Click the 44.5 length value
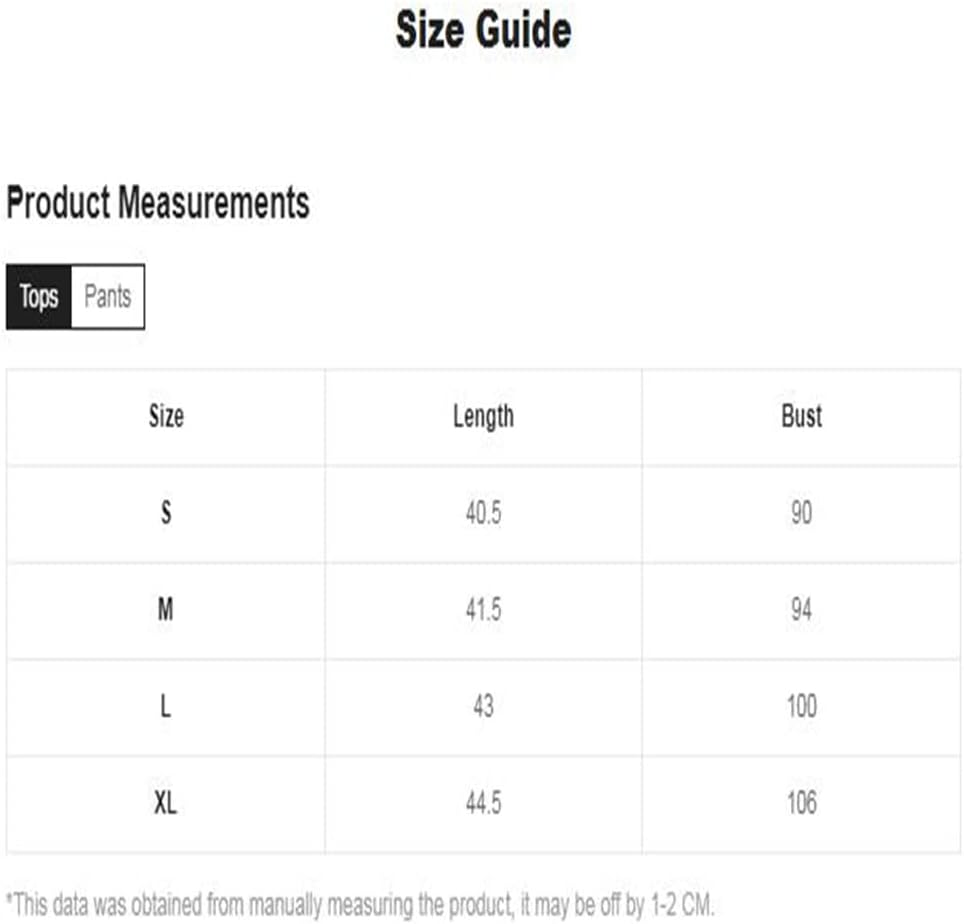The width and height of the screenshot is (964, 924). coord(483,802)
